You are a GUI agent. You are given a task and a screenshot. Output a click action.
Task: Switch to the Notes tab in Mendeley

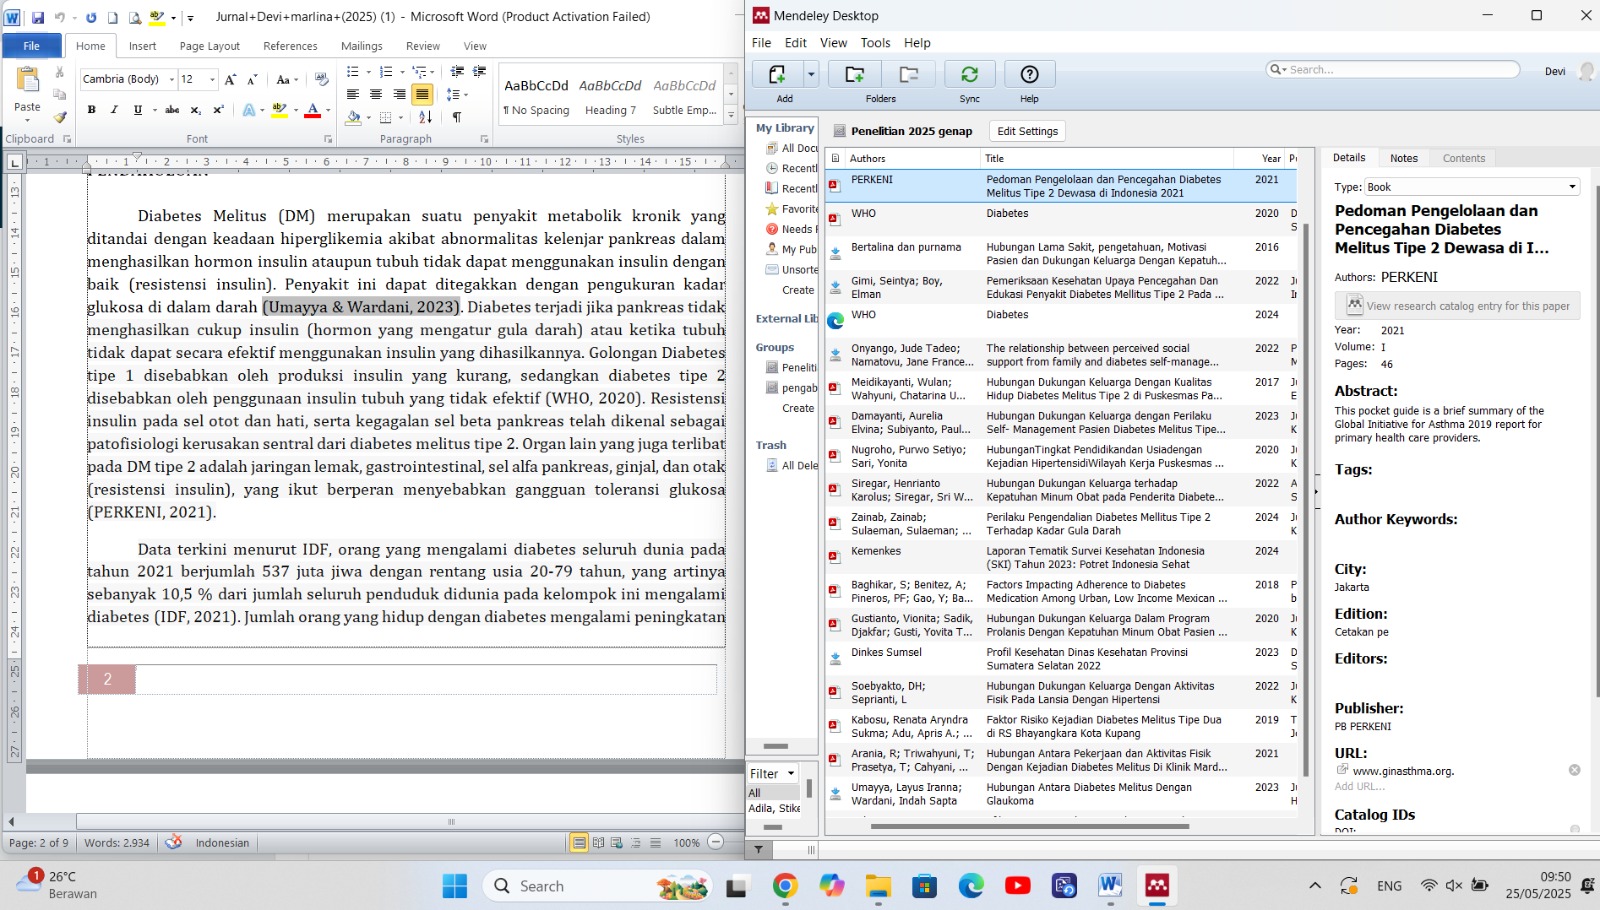[1403, 158]
